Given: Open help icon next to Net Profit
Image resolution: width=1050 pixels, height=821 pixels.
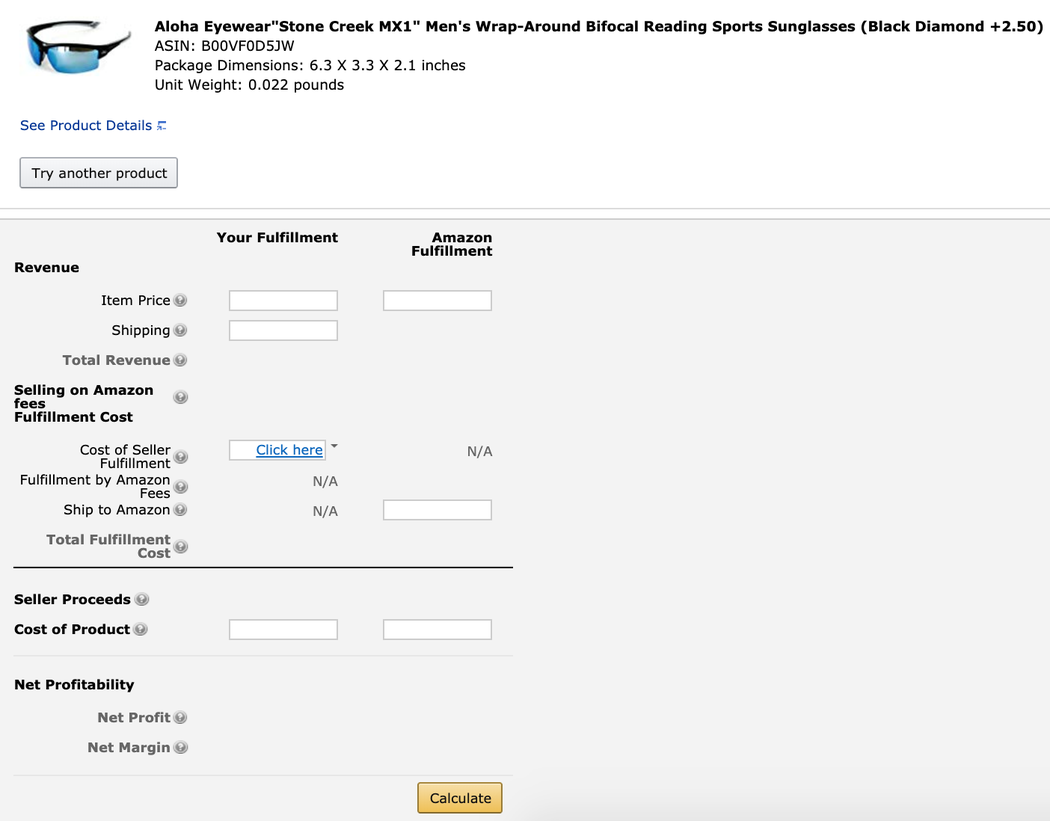Looking at the screenshot, I should pyautogui.click(x=180, y=718).
